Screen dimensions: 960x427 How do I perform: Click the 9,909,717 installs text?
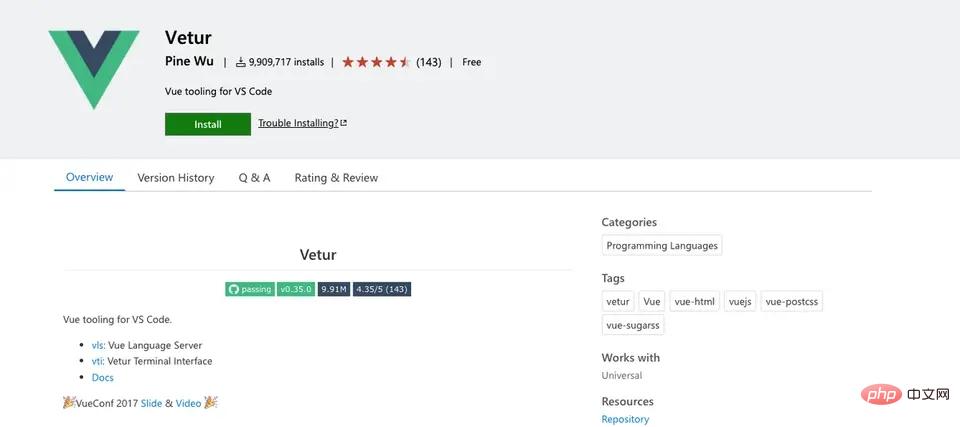point(287,62)
